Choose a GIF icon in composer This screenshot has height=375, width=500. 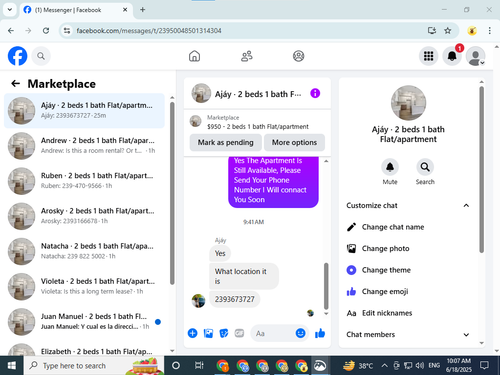(239, 333)
